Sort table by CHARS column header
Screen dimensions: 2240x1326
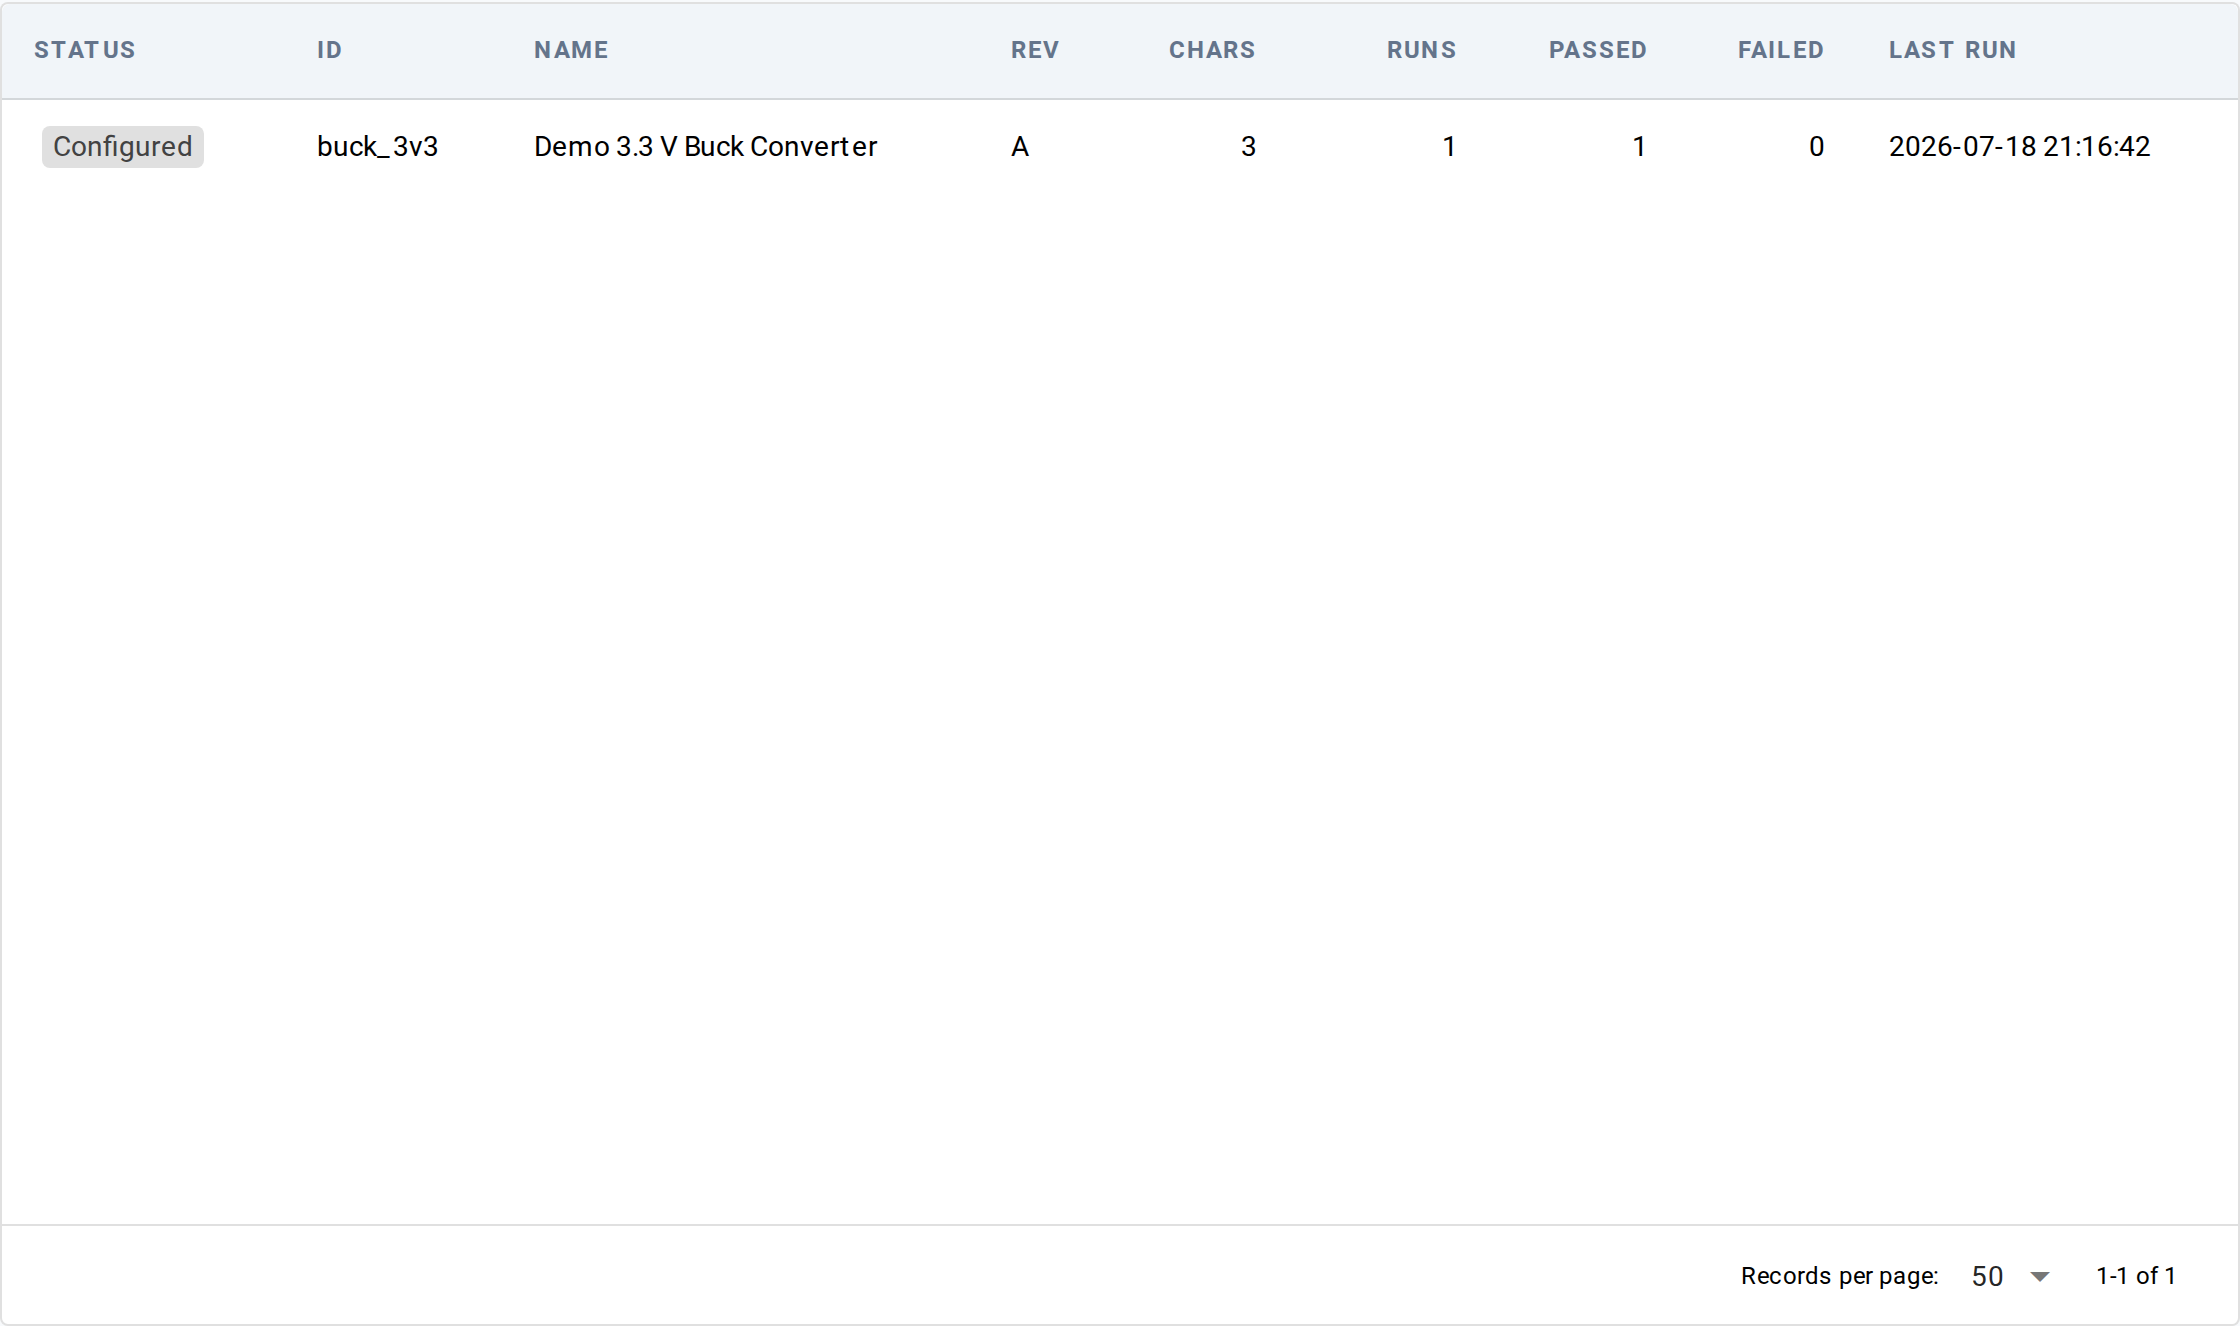1212,50
